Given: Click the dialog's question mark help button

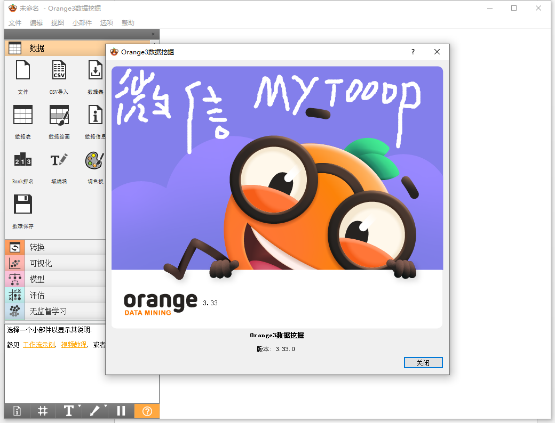Looking at the screenshot, I should coord(413,52).
